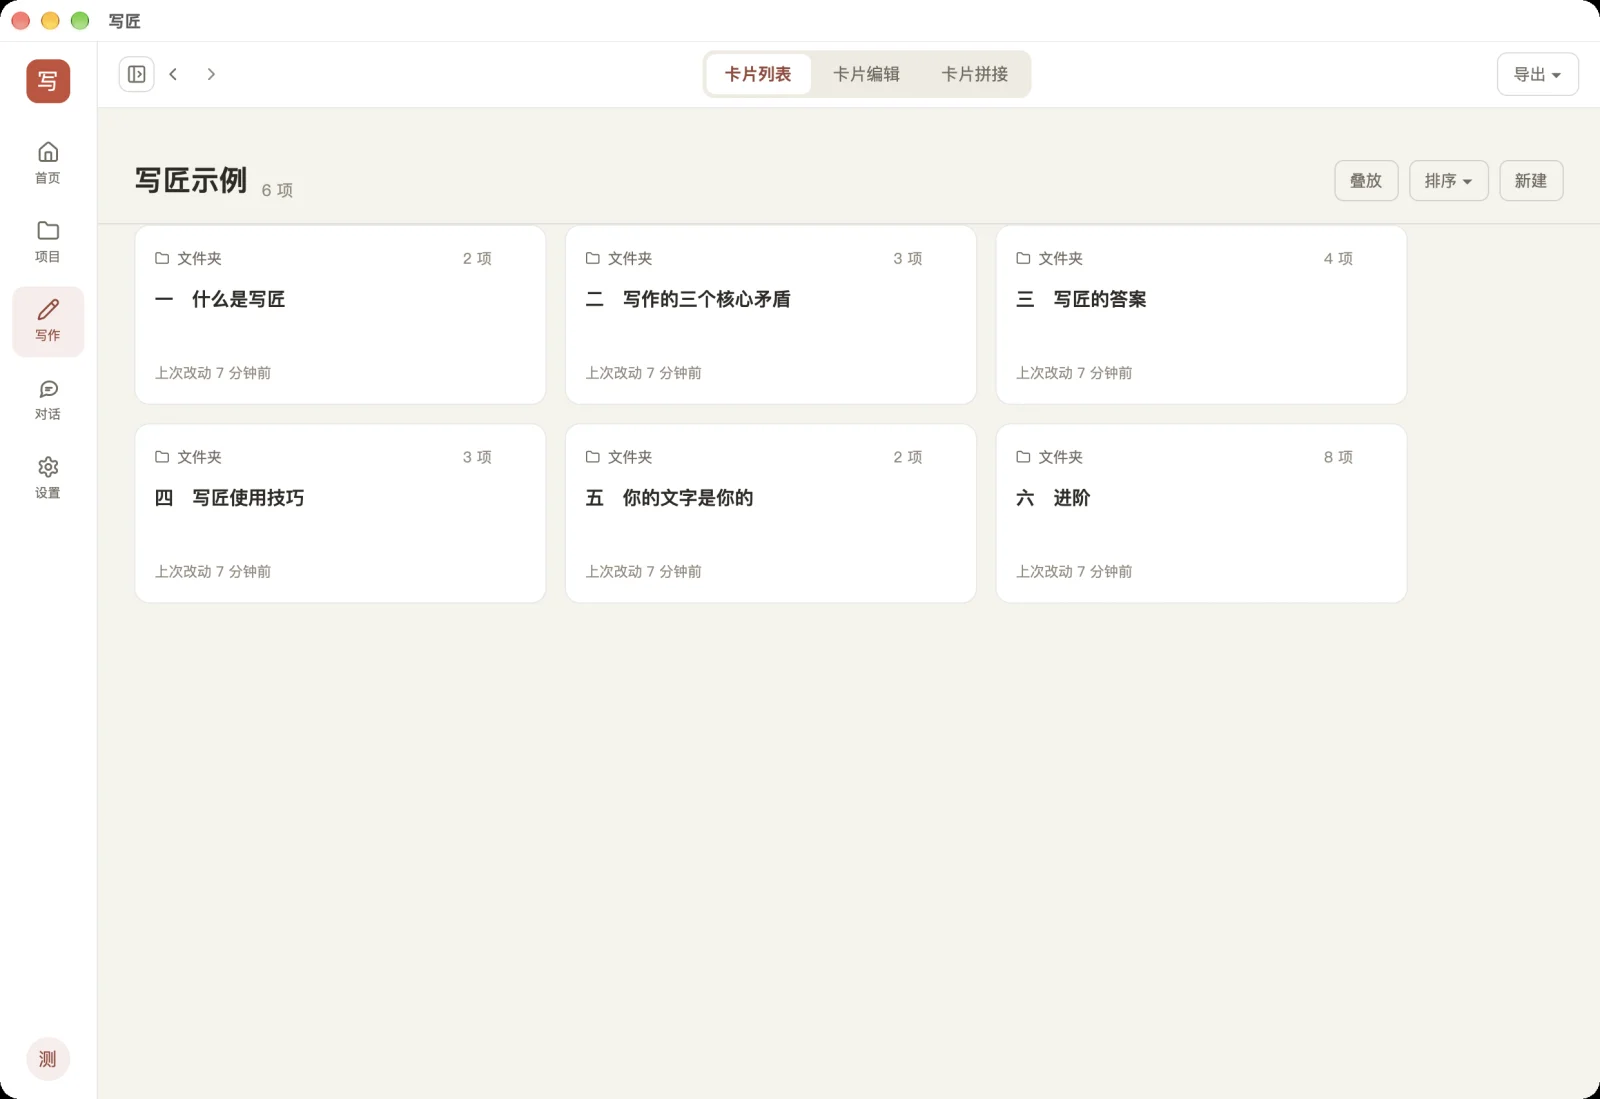Switch to 卡片列表 tab
1600x1099 pixels.
(x=758, y=74)
